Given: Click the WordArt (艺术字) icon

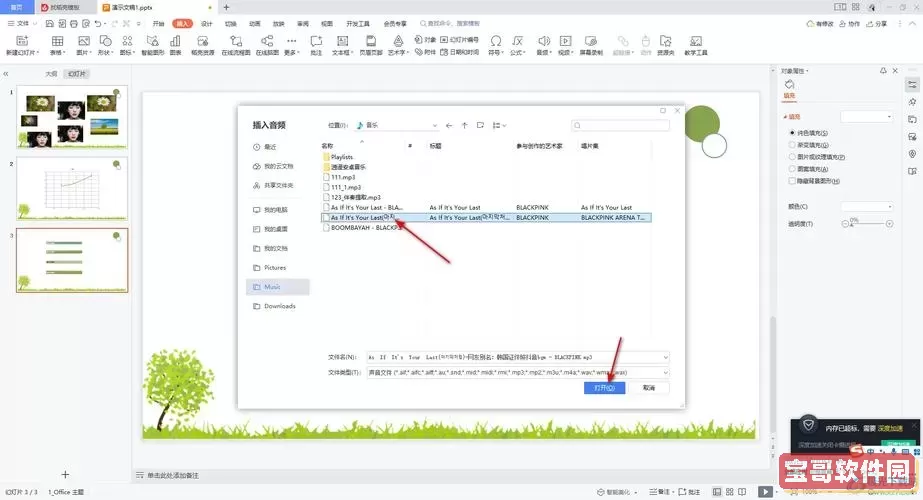Looking at the screenshot, I should tap(399, 41).
